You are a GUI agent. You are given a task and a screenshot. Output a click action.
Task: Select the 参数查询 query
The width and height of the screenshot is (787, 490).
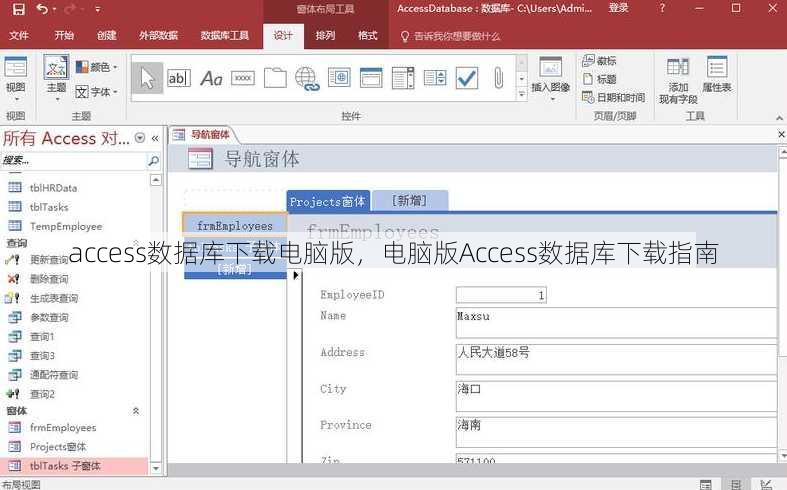(x=49, y=317)
